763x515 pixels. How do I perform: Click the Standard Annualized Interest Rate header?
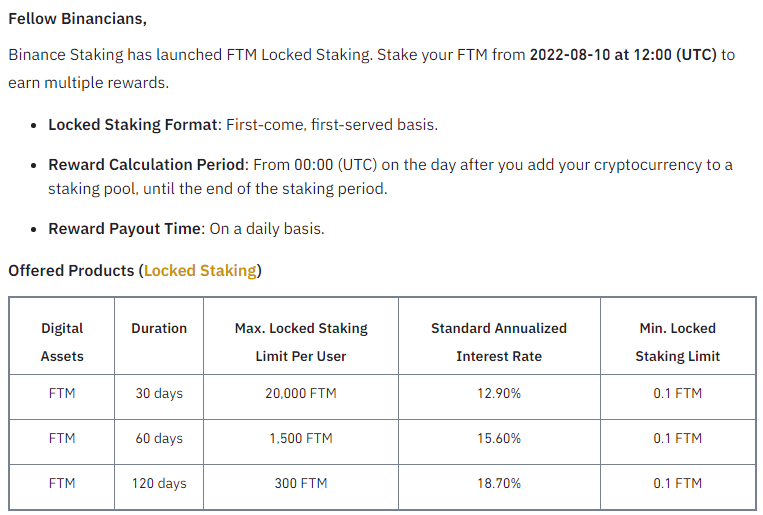point(499,341)
